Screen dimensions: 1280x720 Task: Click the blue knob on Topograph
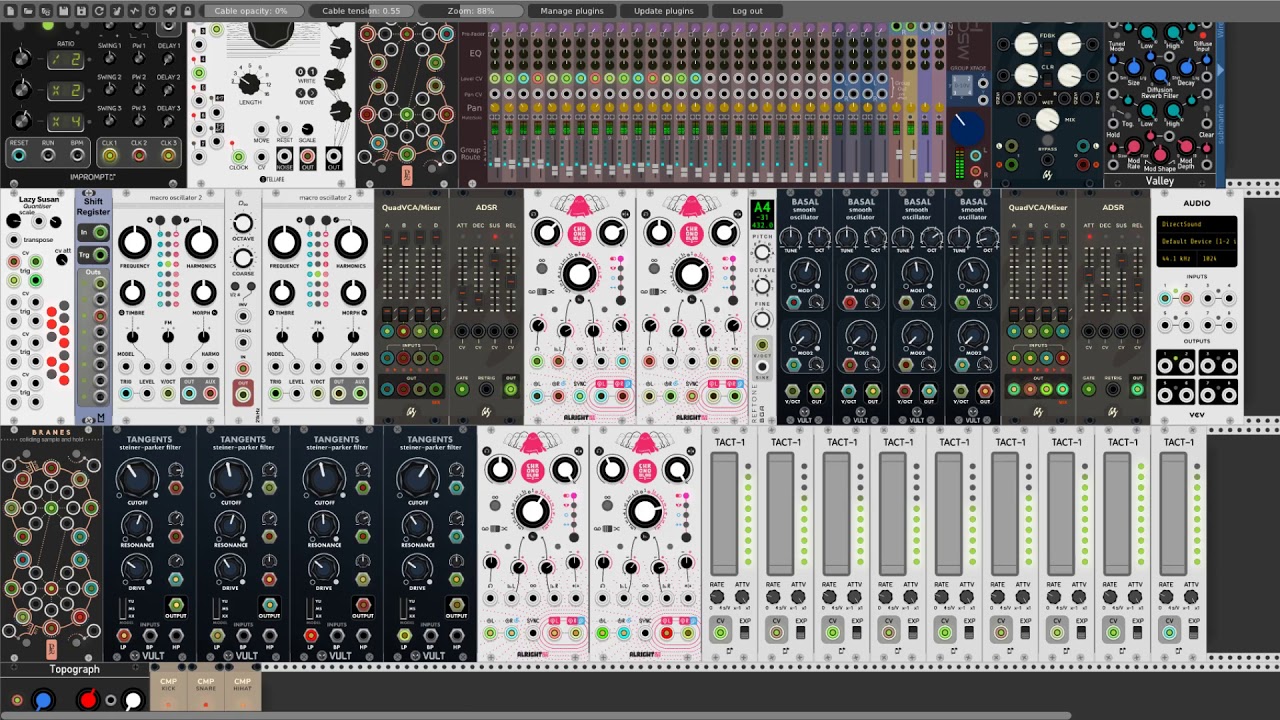pyautogui.click(x=42, y=700)
